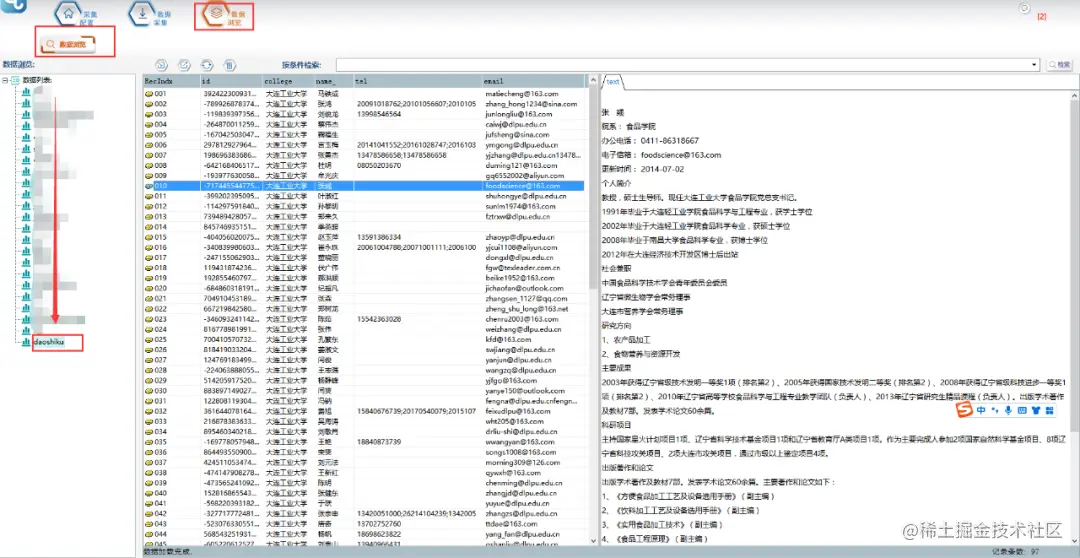Click the 检索 search button
The image size is (1080, 558).
1059,65
